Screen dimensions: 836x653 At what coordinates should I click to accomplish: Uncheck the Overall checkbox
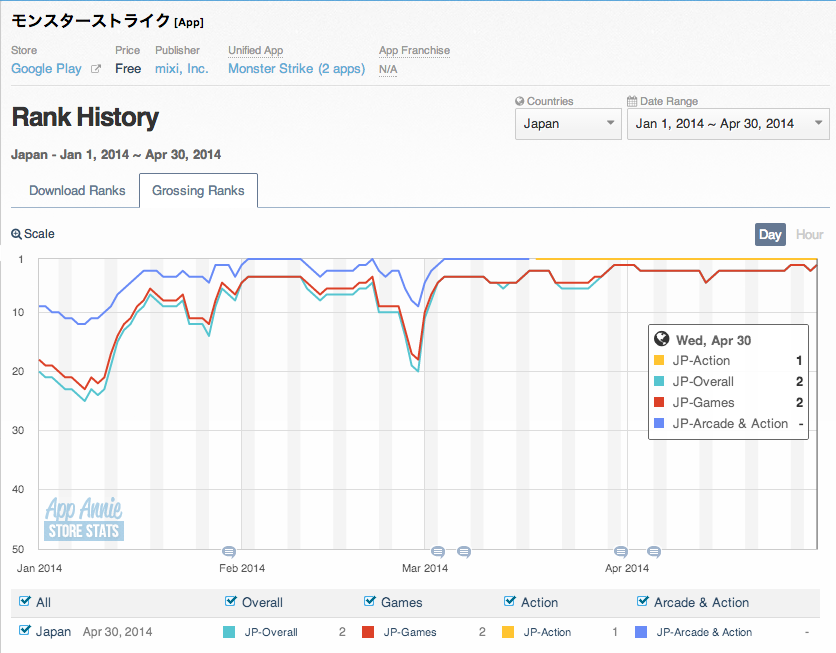pyautogui.click(x=230, y=601)
